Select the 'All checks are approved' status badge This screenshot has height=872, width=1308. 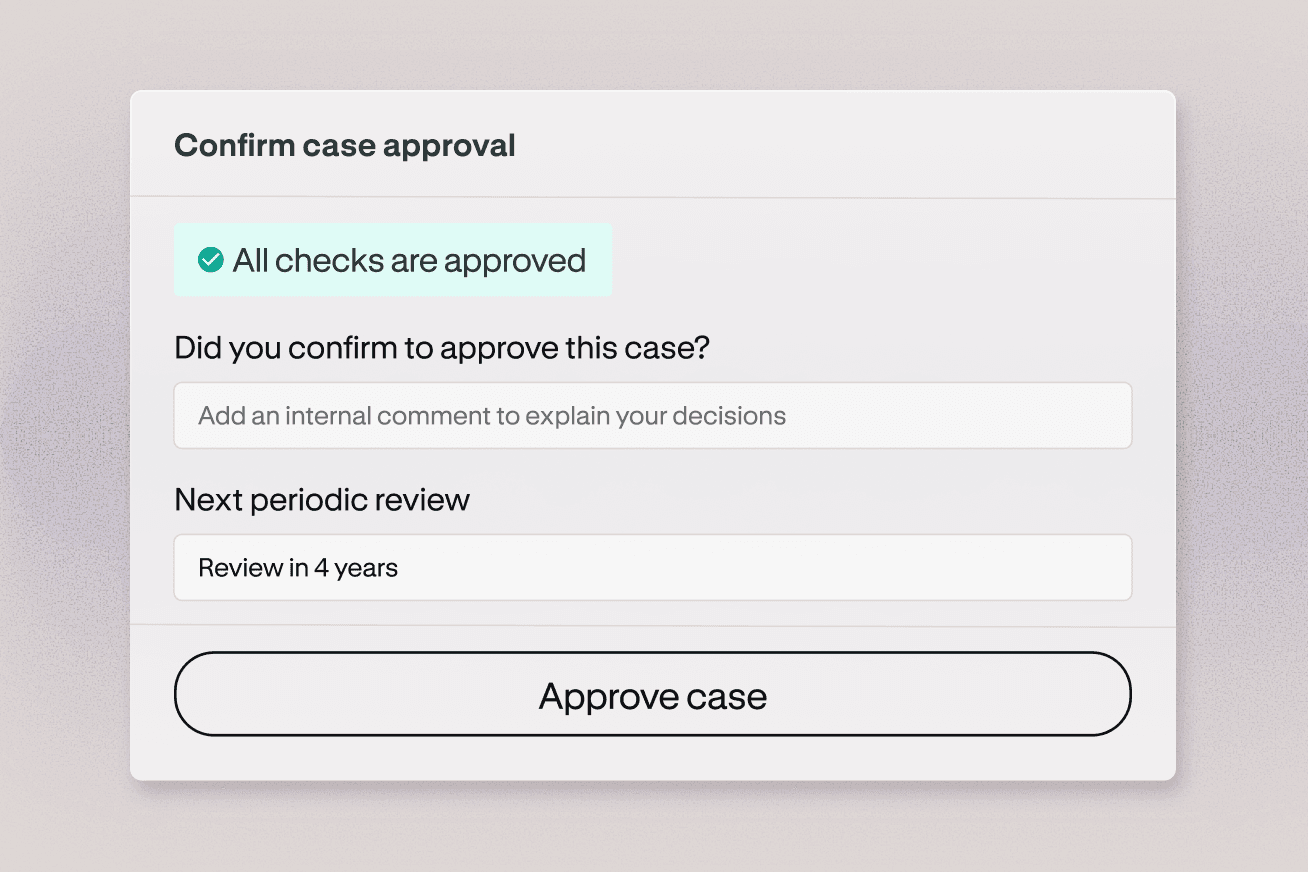tap(392, 260)
